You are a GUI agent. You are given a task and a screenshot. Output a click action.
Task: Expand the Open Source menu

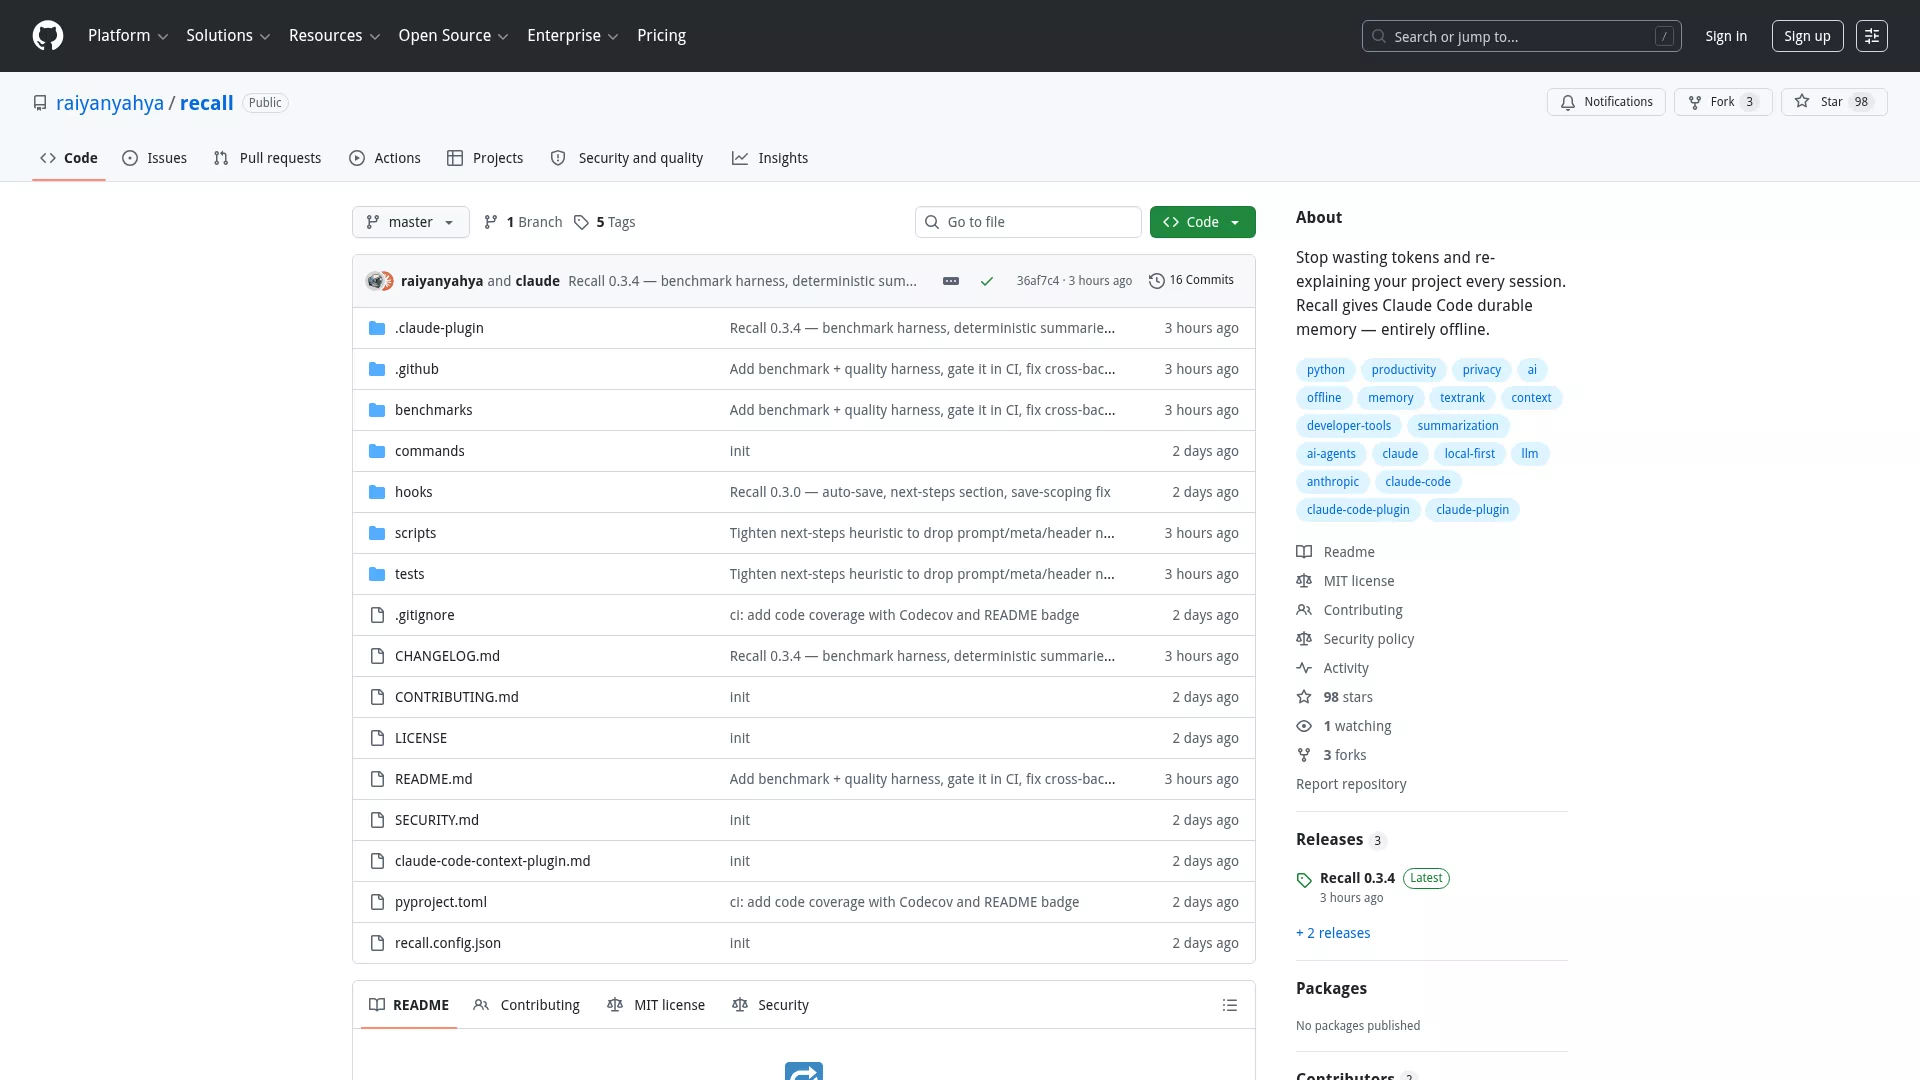[453, 36]
